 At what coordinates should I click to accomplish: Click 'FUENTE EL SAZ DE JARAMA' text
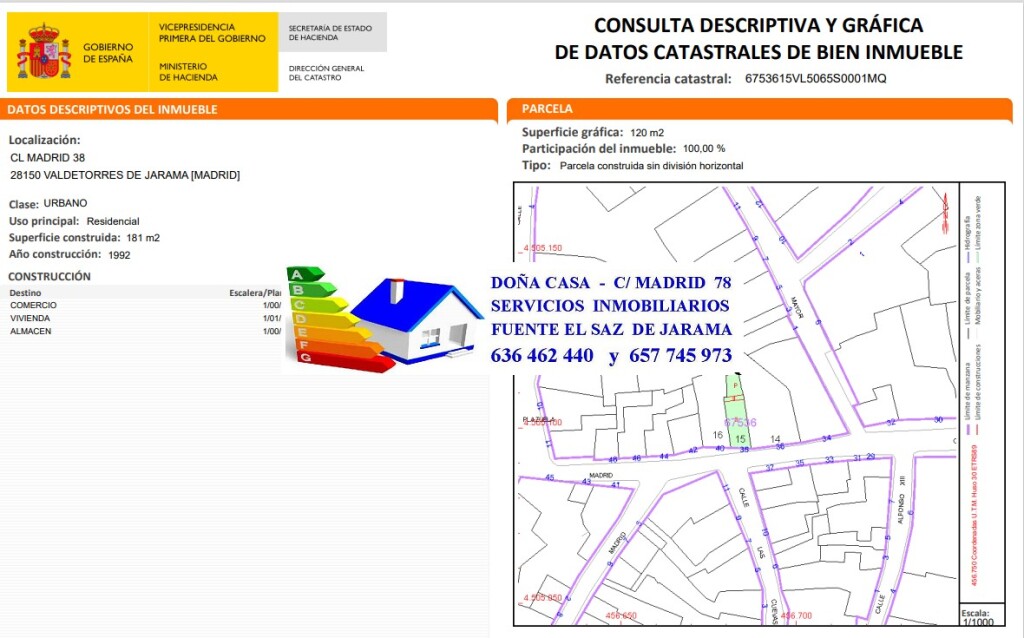coord(611,329)
